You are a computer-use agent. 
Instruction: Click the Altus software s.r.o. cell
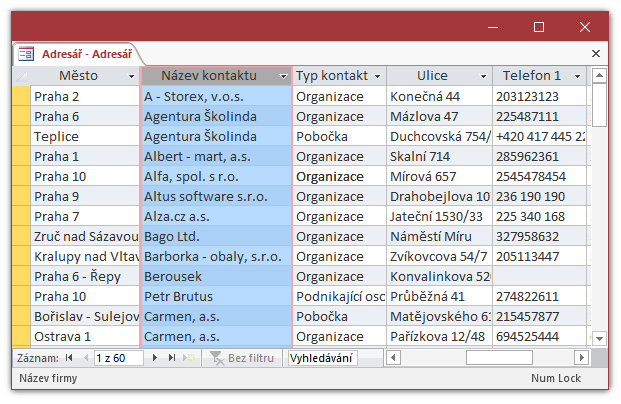coord(216,196)
